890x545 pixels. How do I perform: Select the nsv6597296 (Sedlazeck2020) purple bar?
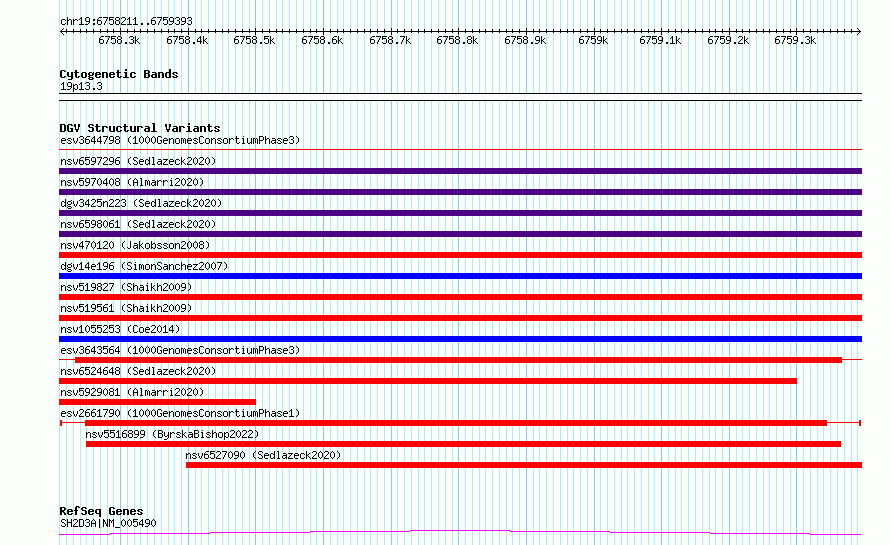(x=460, y=171)
